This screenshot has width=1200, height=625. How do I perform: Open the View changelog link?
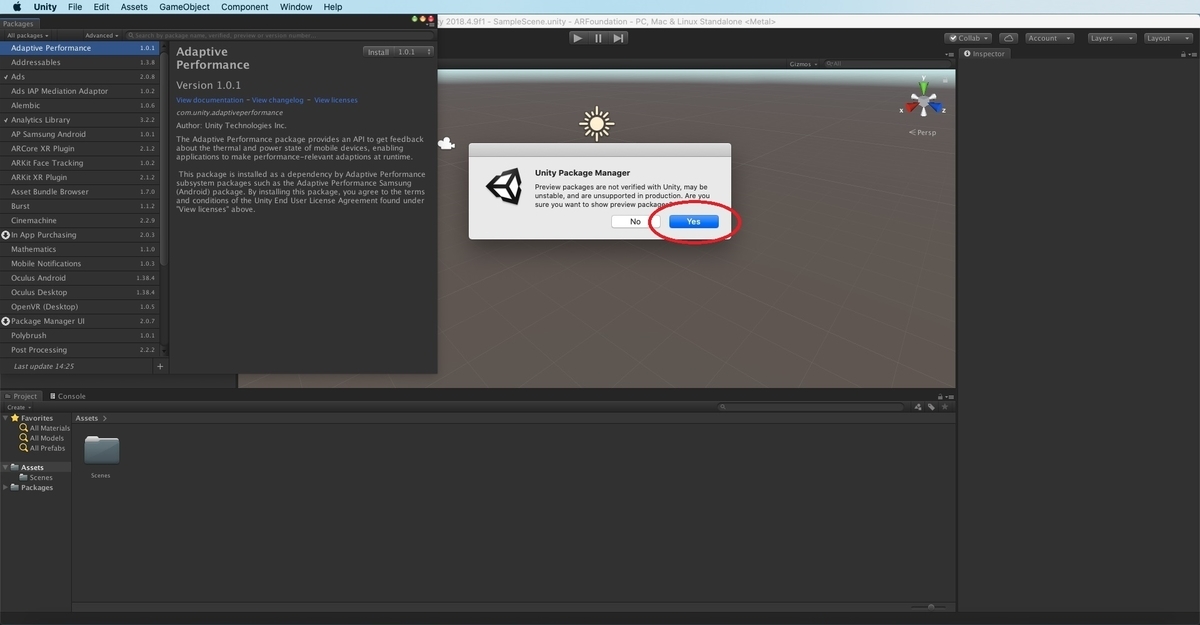pos(279,100)
